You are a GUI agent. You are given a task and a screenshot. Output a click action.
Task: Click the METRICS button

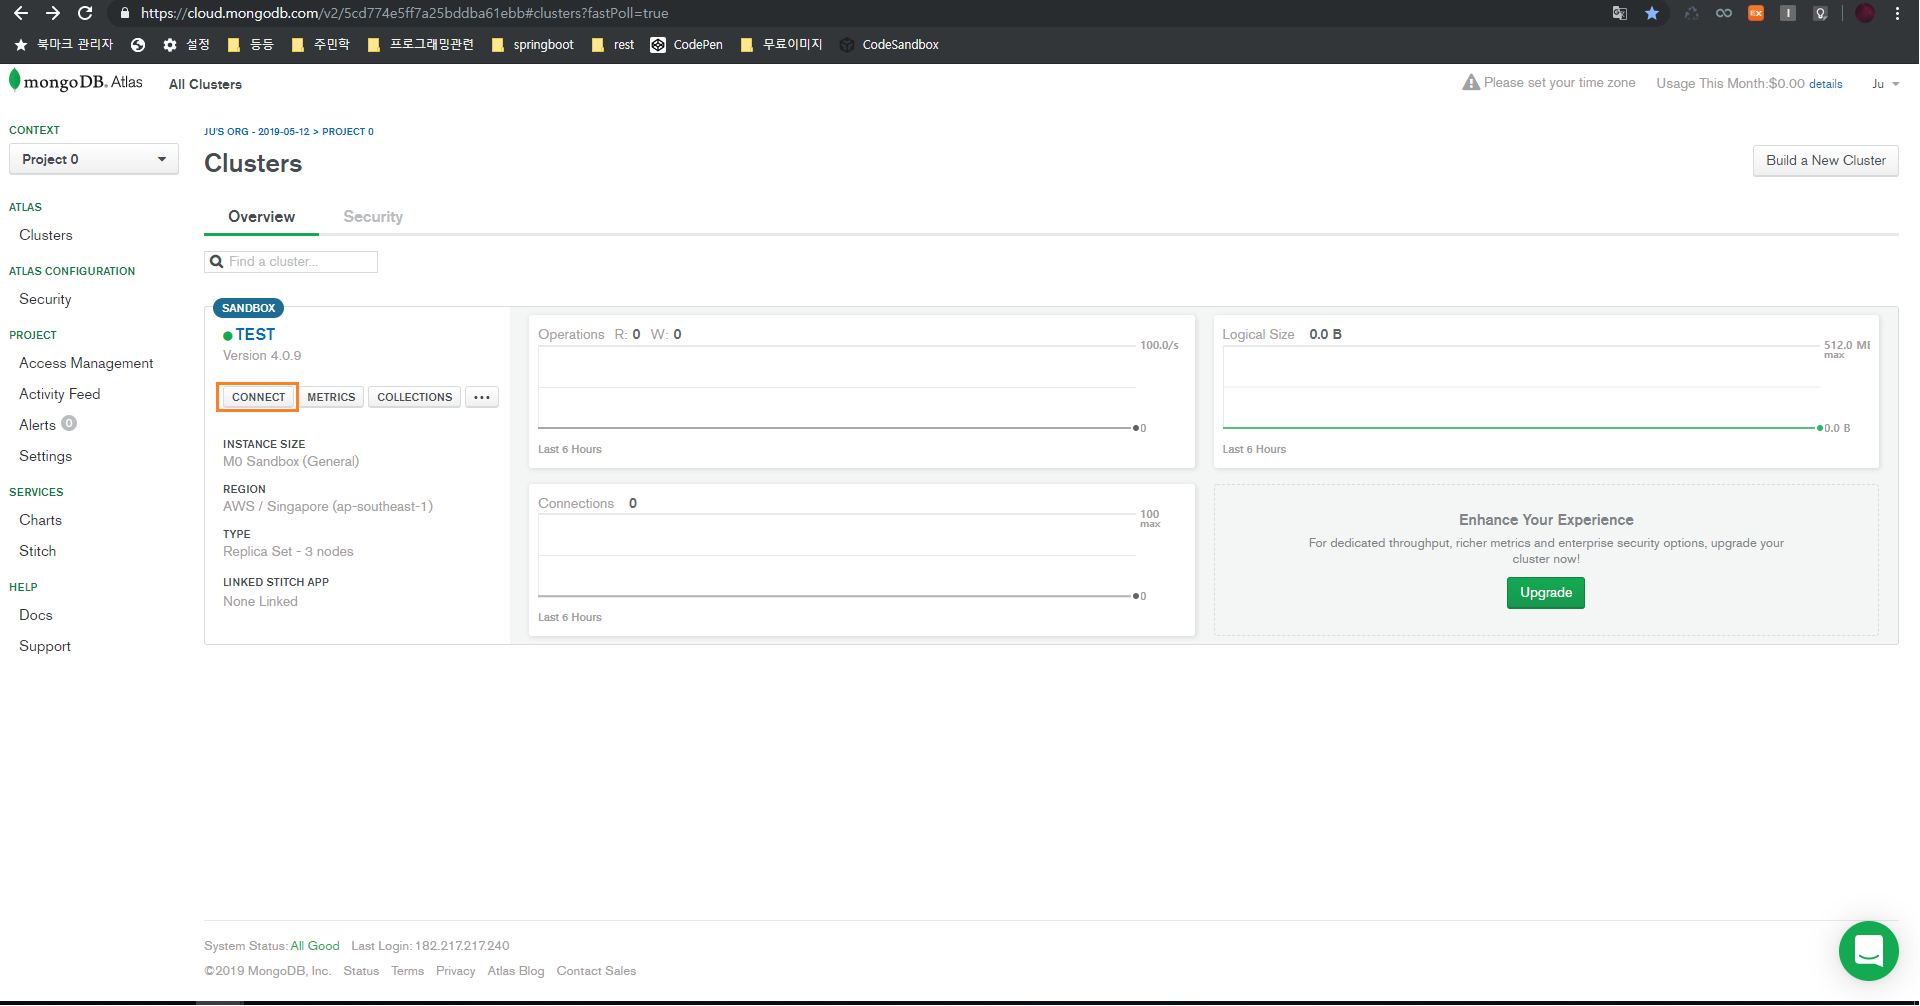point(331,397)
